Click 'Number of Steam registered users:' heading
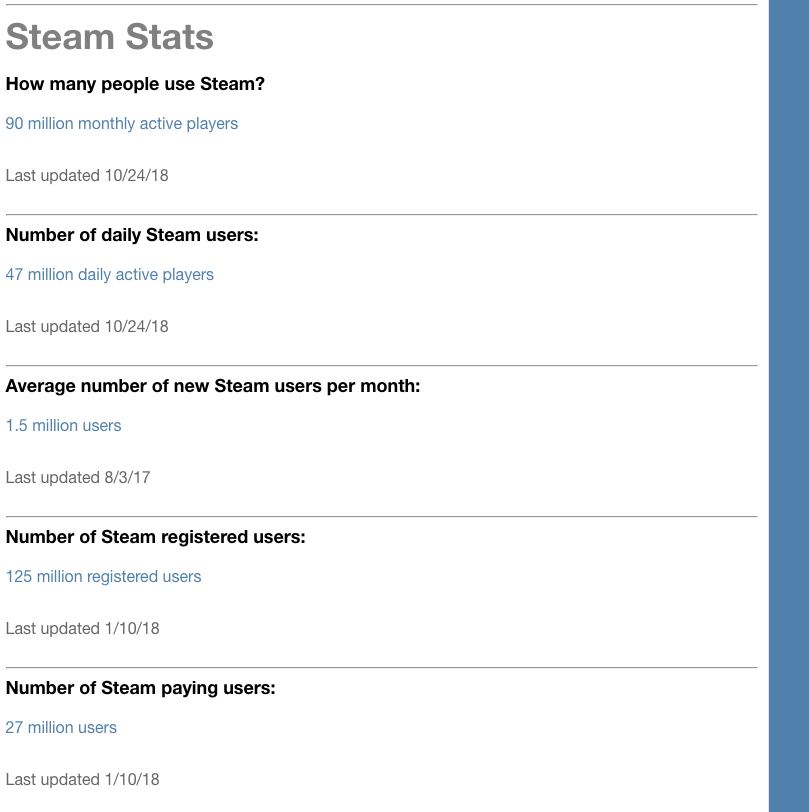 [155, 537]
